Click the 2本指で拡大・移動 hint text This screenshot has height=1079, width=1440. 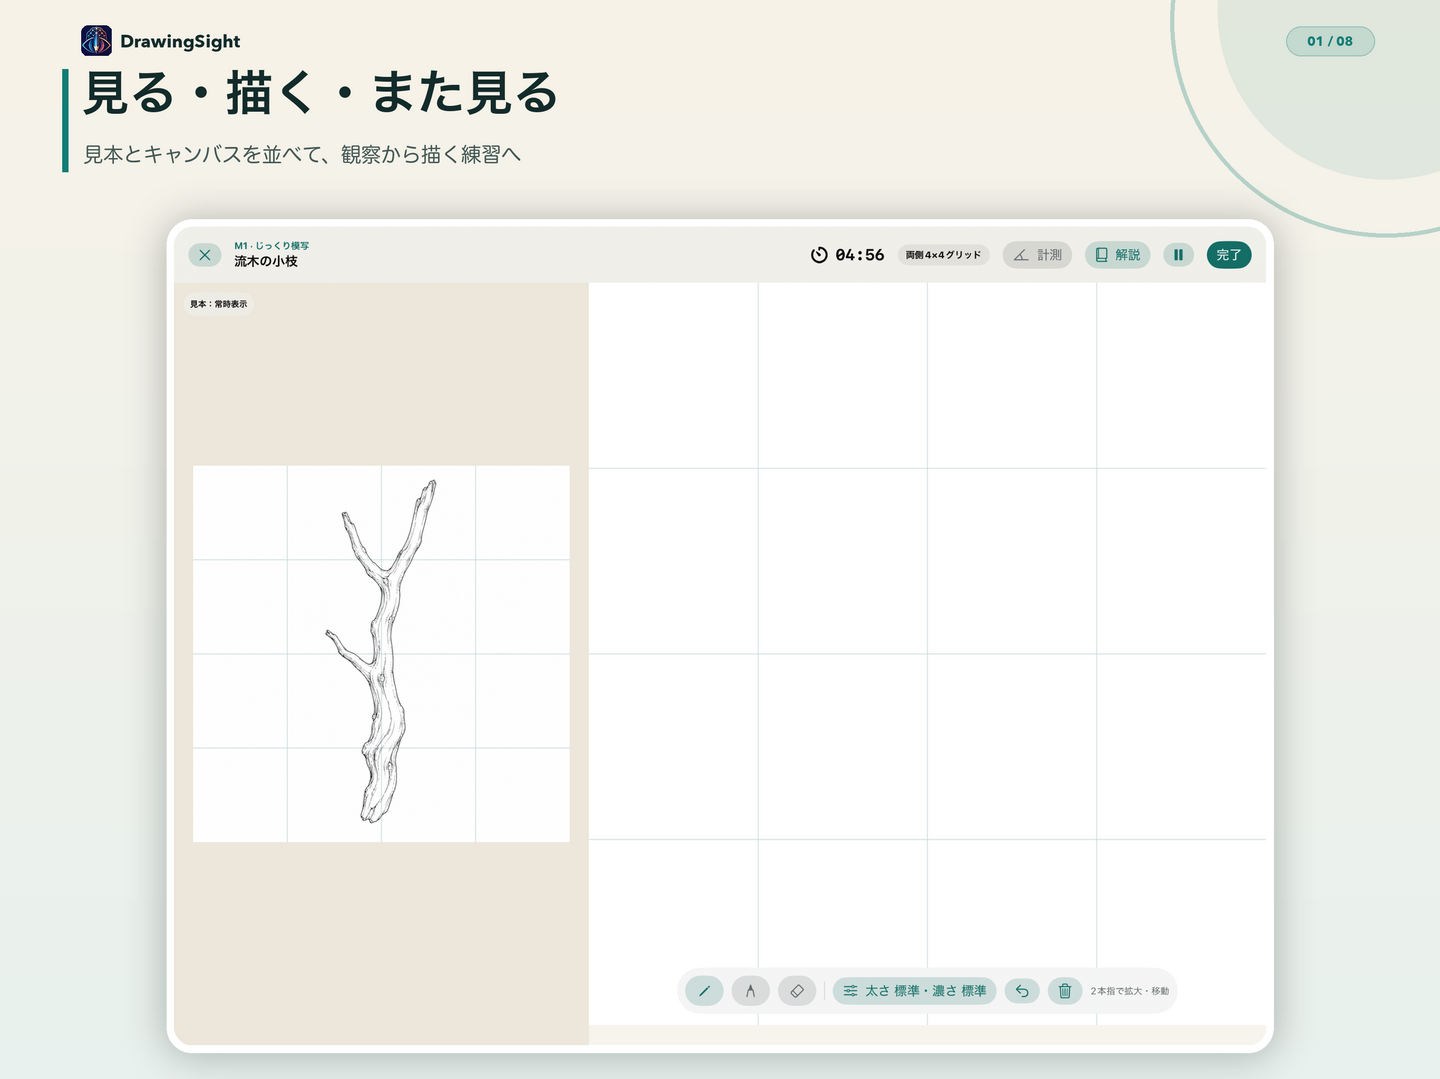click(x=1130, y=991)
